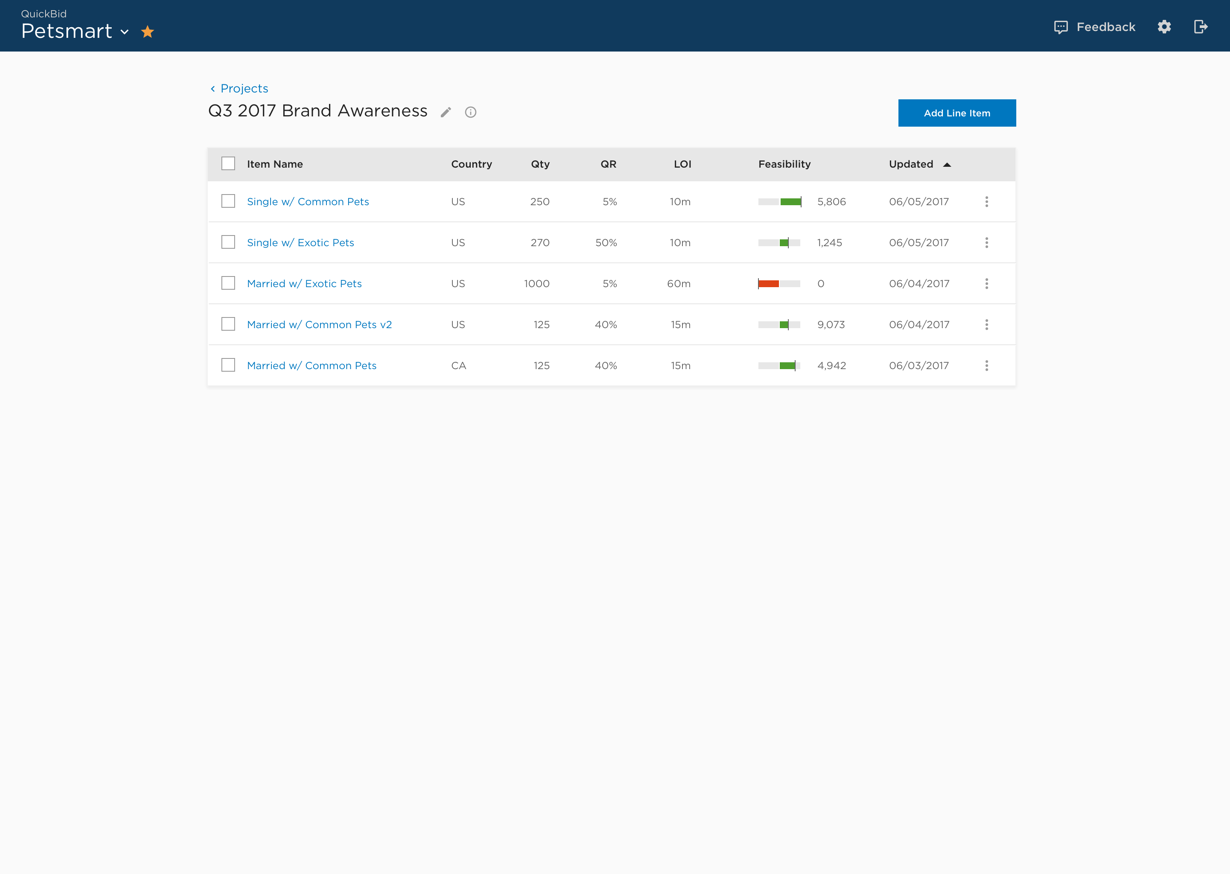Open the actions menu for Married w/ Common Pets

pyautogui.click(x=987, y=365)
